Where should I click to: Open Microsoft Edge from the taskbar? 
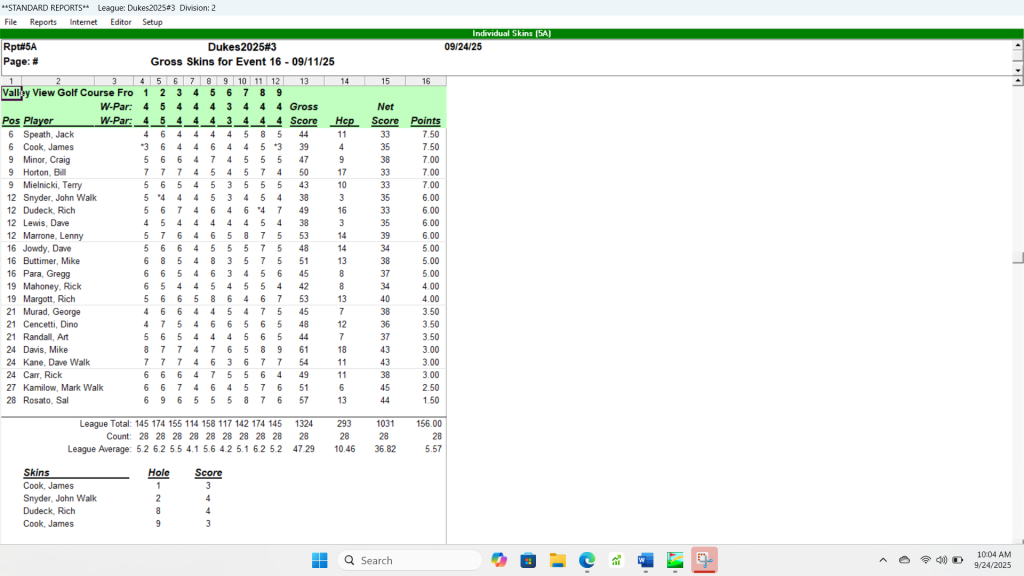click(x=587, y=560)
